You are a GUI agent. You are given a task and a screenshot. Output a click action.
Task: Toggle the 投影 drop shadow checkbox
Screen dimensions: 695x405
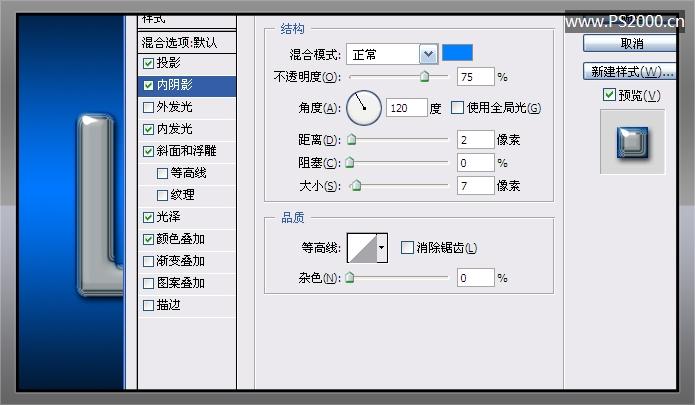coord(148,63)
